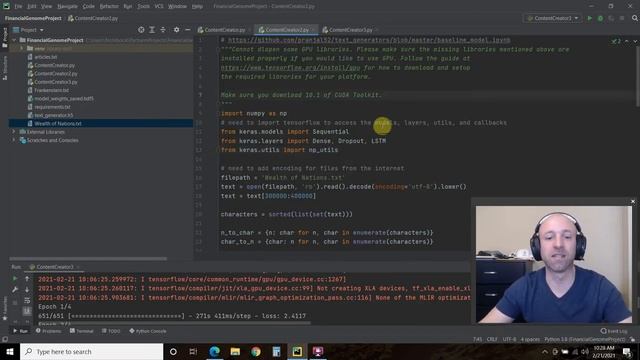
Task: Toggle Project side tool window tab
Action: point(5,38)
